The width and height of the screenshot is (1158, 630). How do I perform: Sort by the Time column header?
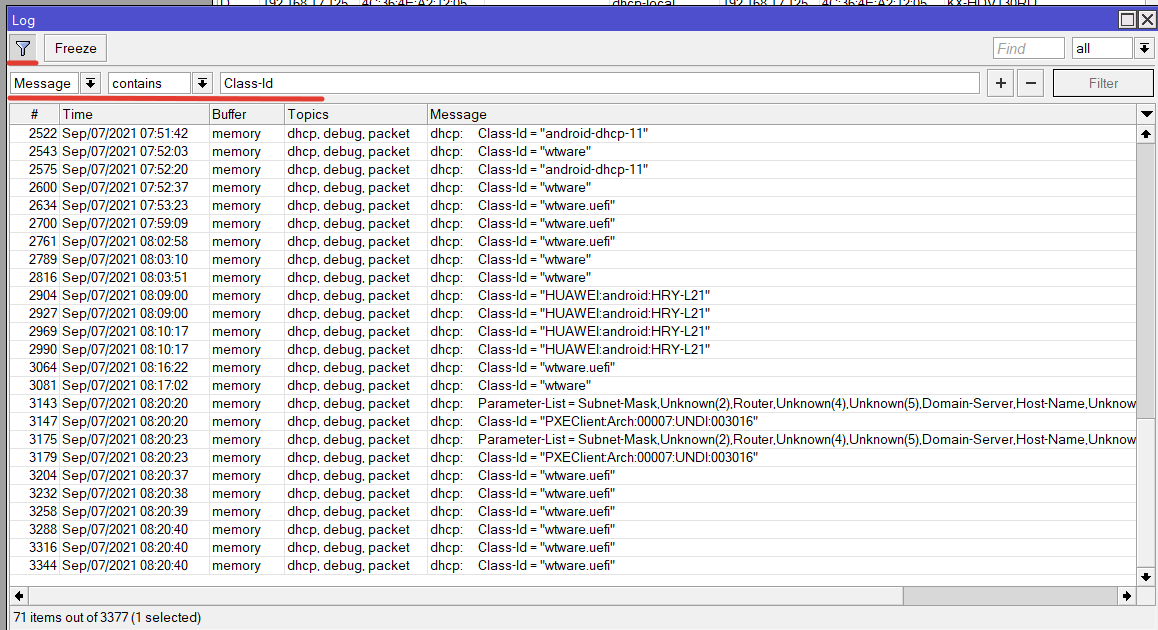(x=134, y=114)
